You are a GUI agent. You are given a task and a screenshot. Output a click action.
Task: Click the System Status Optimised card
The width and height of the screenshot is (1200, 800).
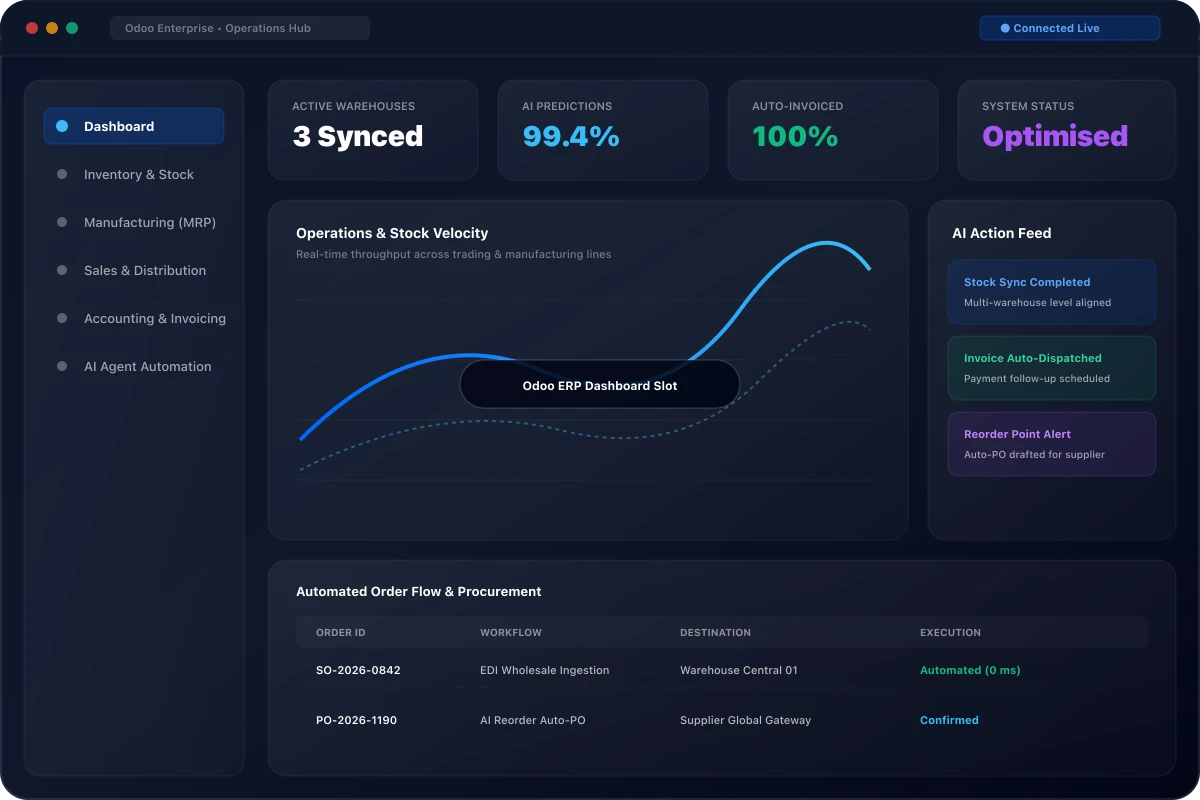point(1066,130)
